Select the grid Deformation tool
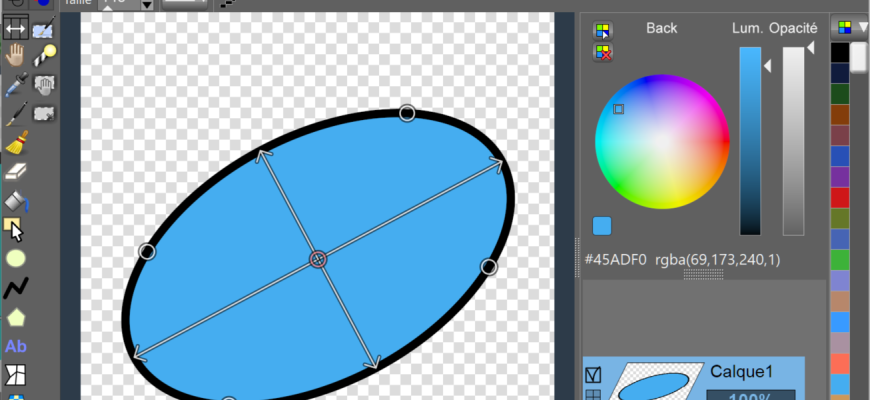Image resolution: width=870 pixels, height=400 pixels. pos(16,375)
